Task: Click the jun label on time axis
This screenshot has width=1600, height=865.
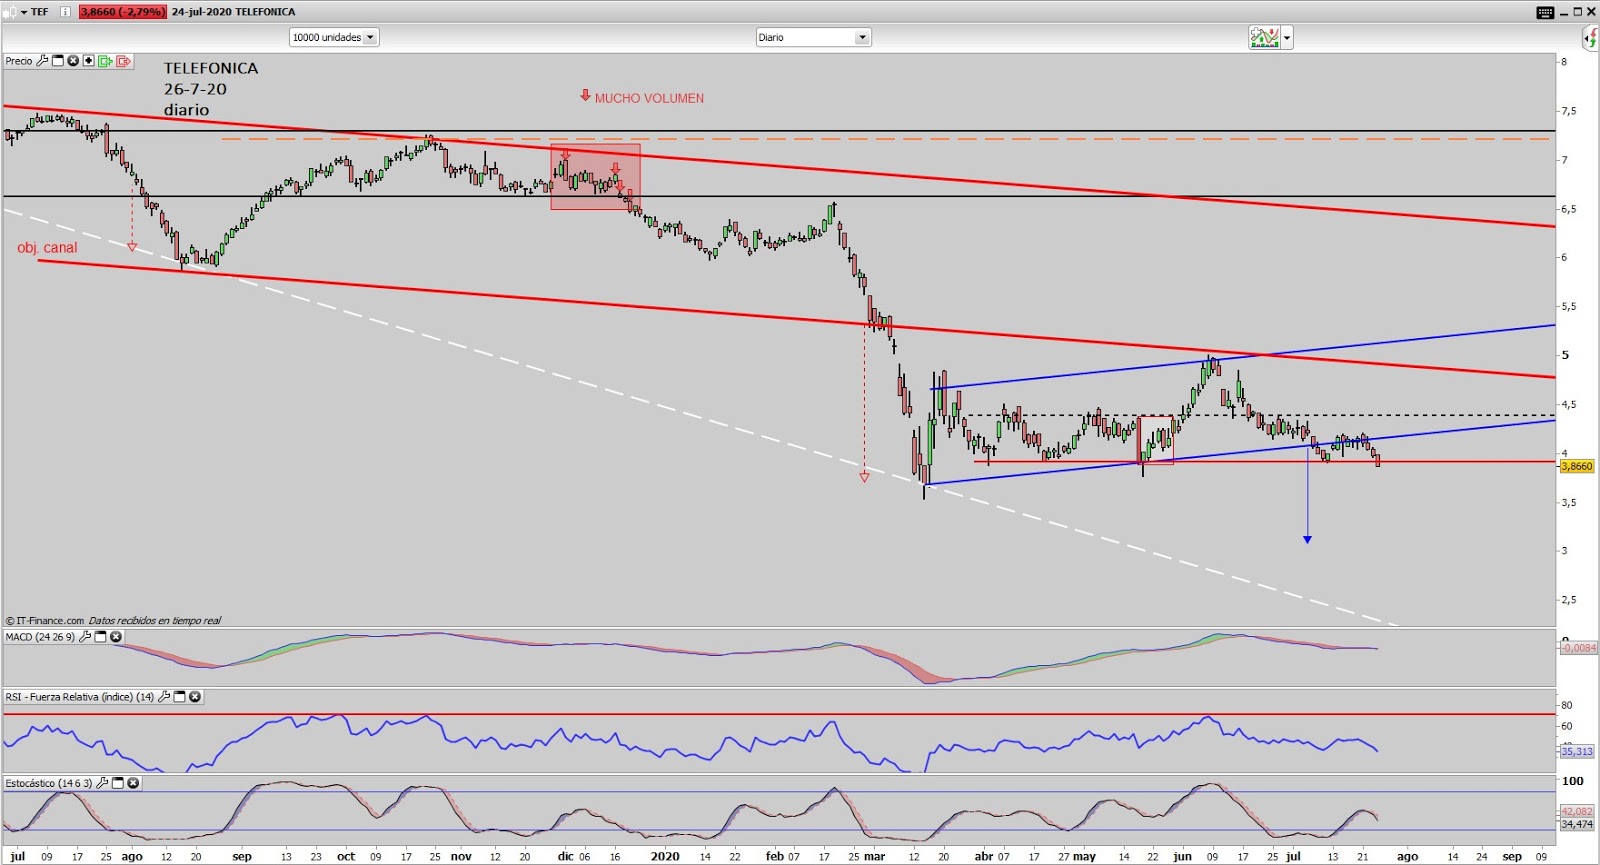Action: [1183, 856]
